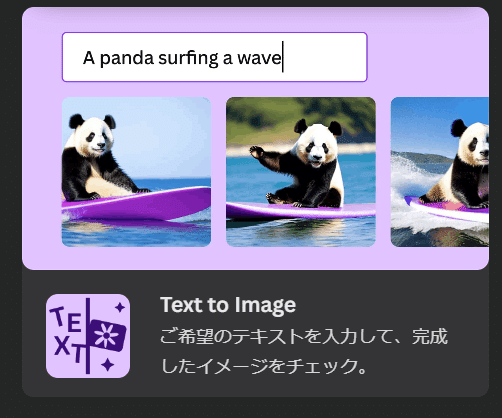The height and width of the screenshot is (418, 502).
Task: Click the flower picture inside the app icon
Action: (x=107, y=335)
